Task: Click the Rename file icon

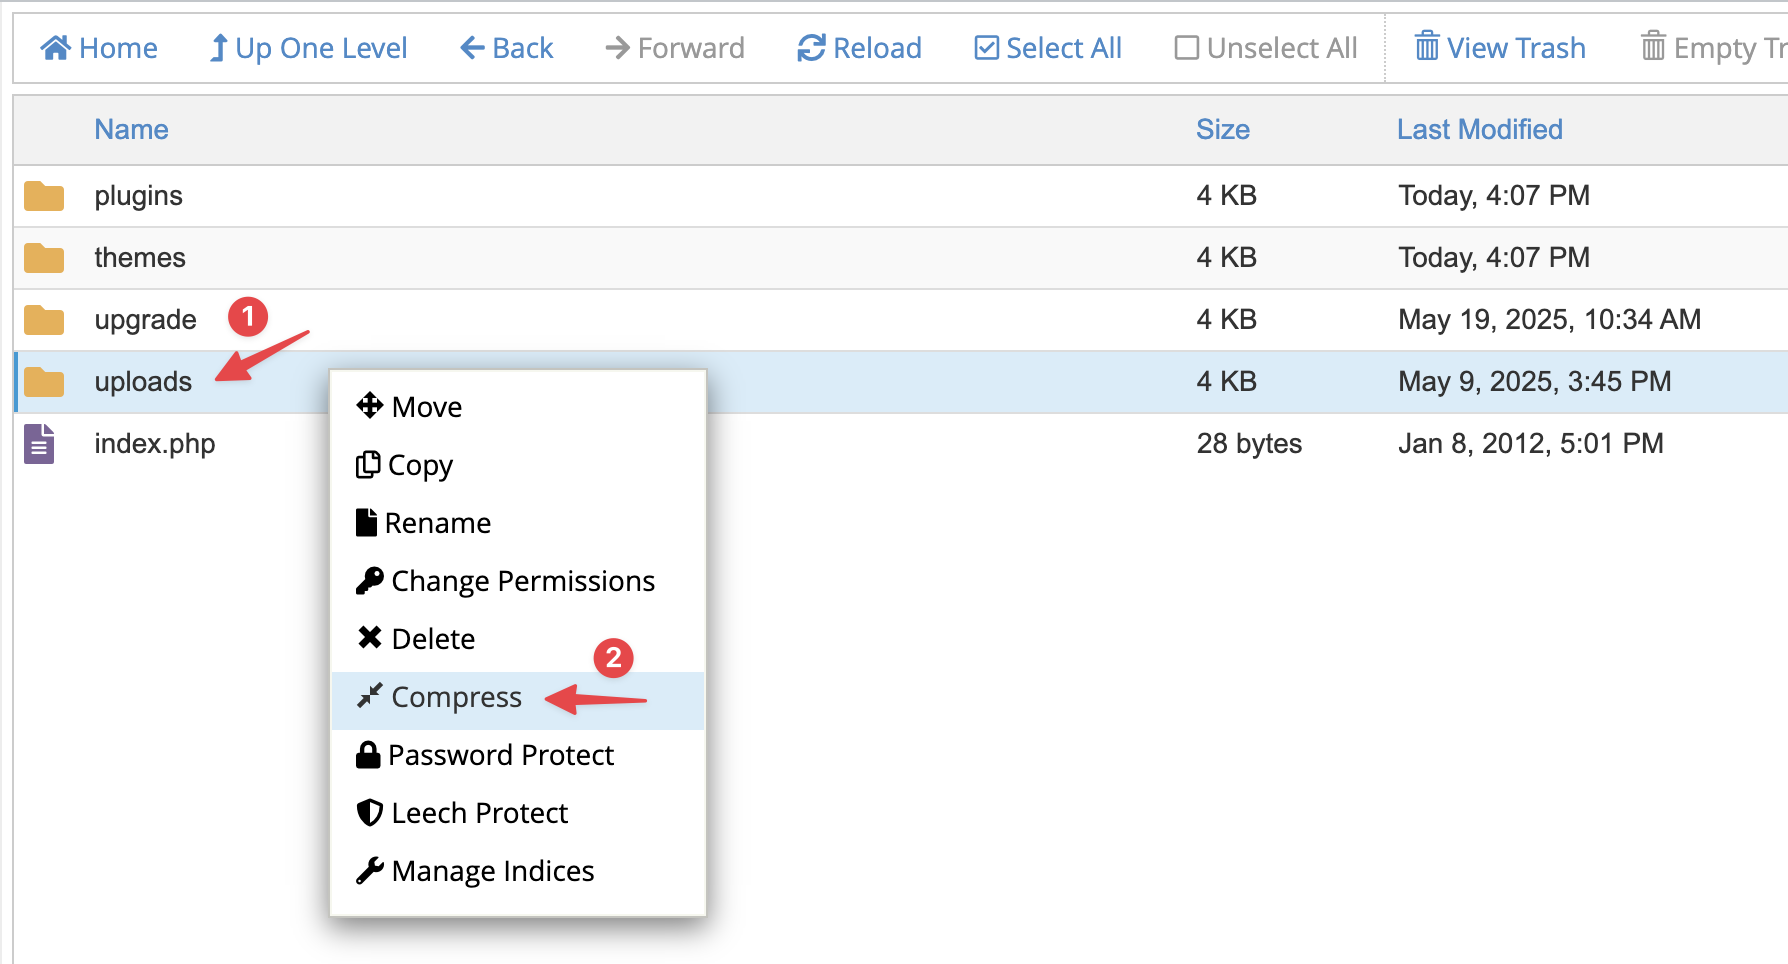Action: pos(367,522)
